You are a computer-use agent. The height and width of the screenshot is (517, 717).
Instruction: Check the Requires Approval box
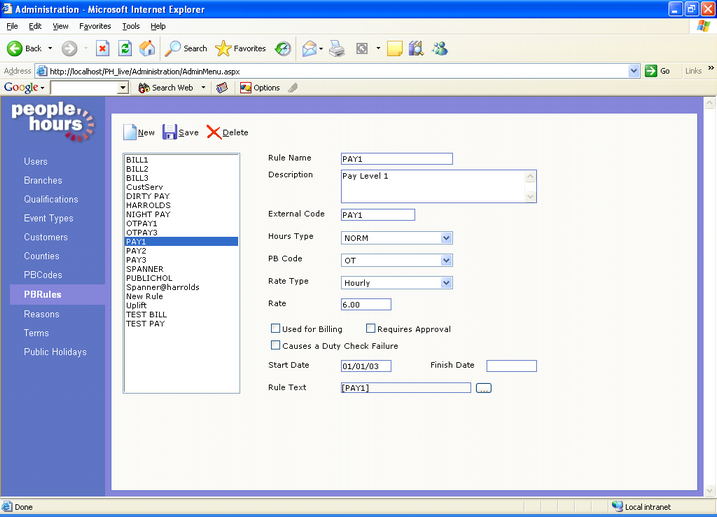click(371, 329)
